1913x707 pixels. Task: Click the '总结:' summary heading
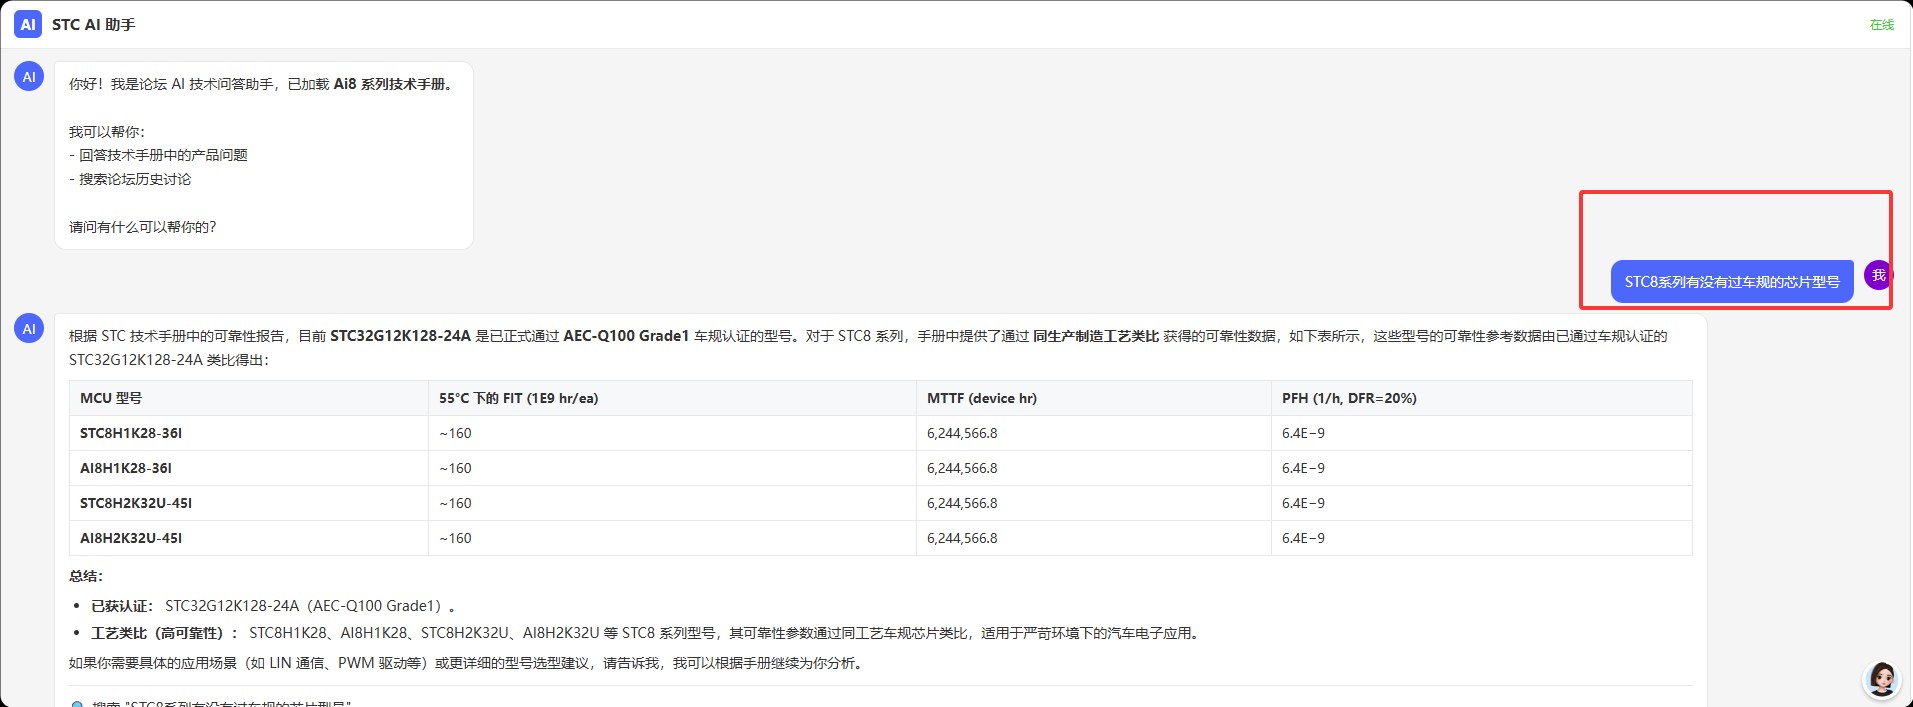(86, 576)
